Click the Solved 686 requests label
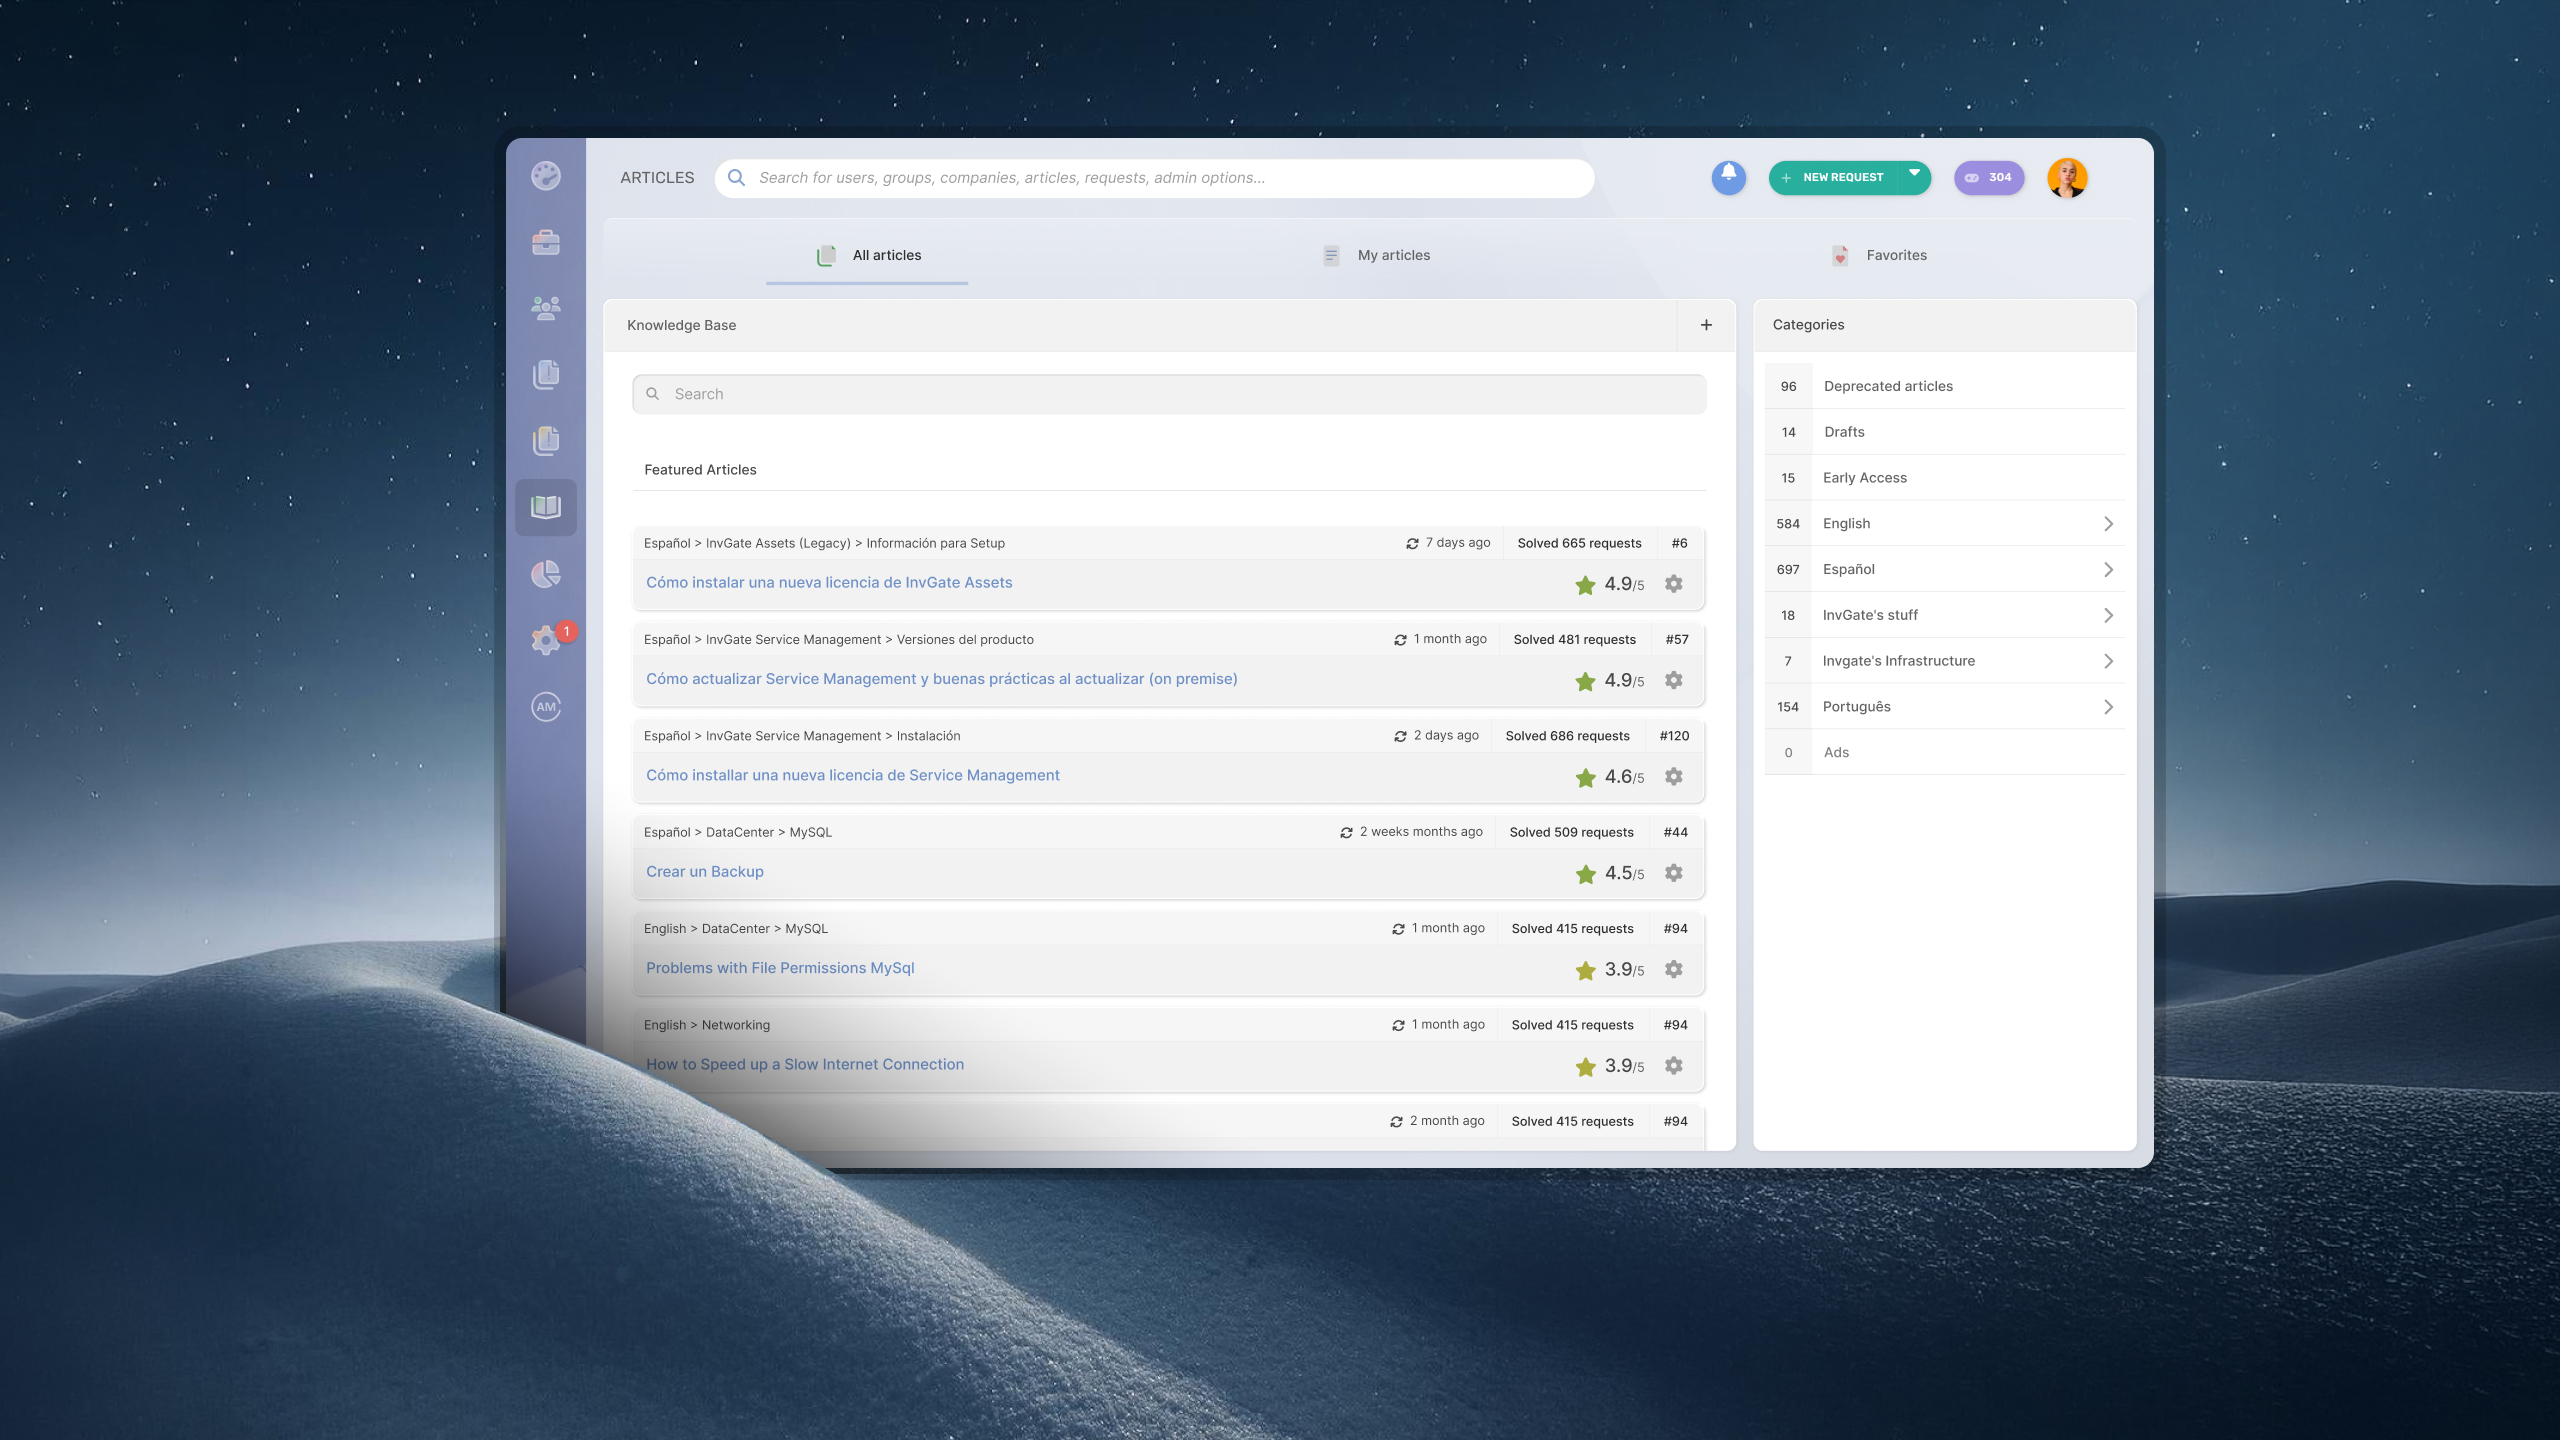Image resolution: width=2560 pixels, height=1440 pixels. point(1568,737)
